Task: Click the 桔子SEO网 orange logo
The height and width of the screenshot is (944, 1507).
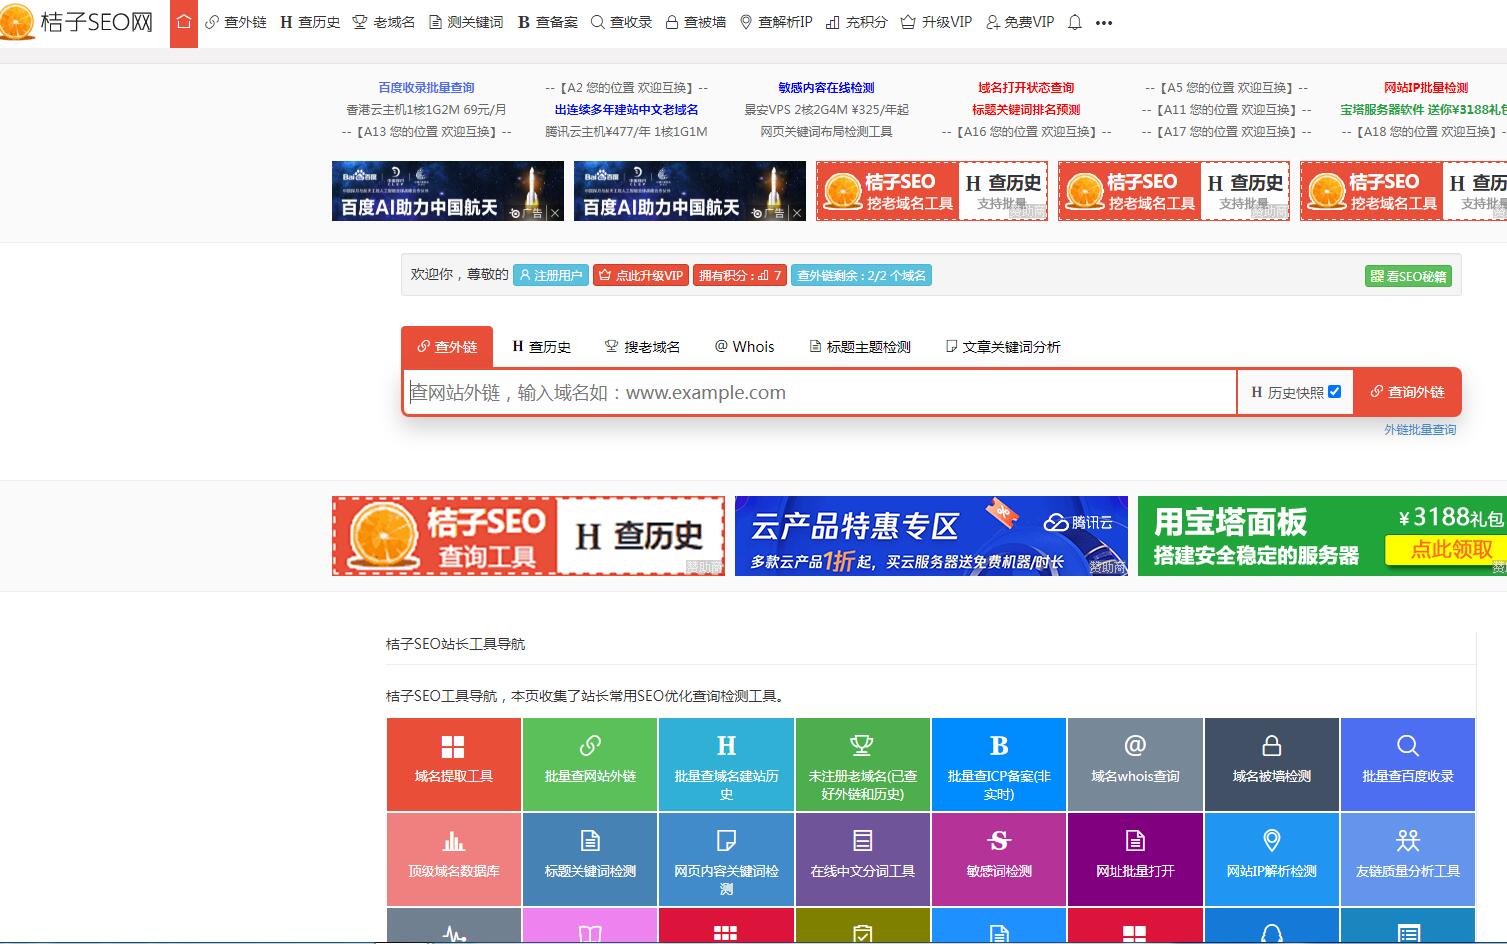Action: [x=77, y=22]
